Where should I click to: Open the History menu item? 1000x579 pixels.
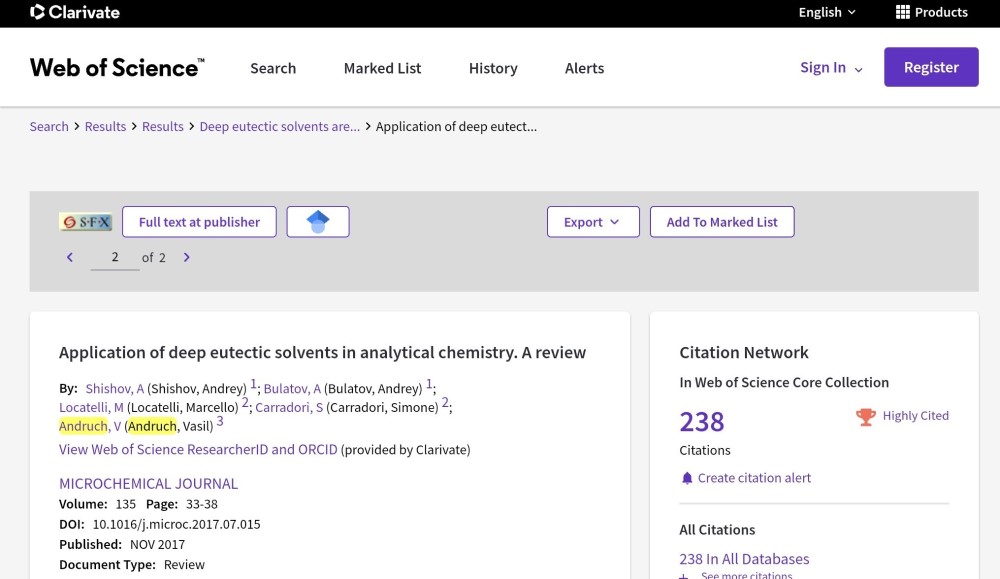click(493, 68)
